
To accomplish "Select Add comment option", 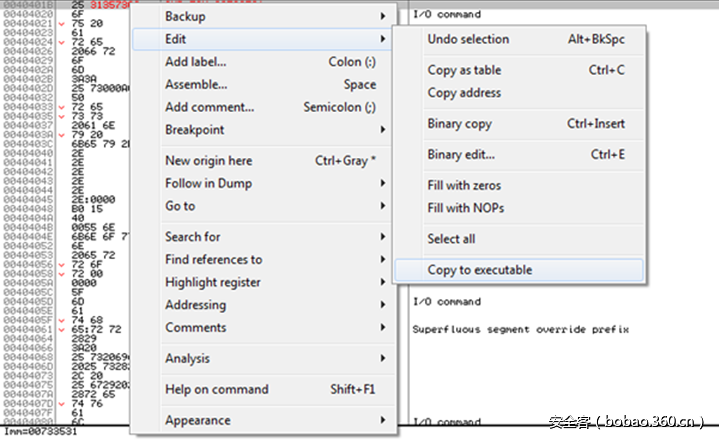I will (x=209, y=107).
